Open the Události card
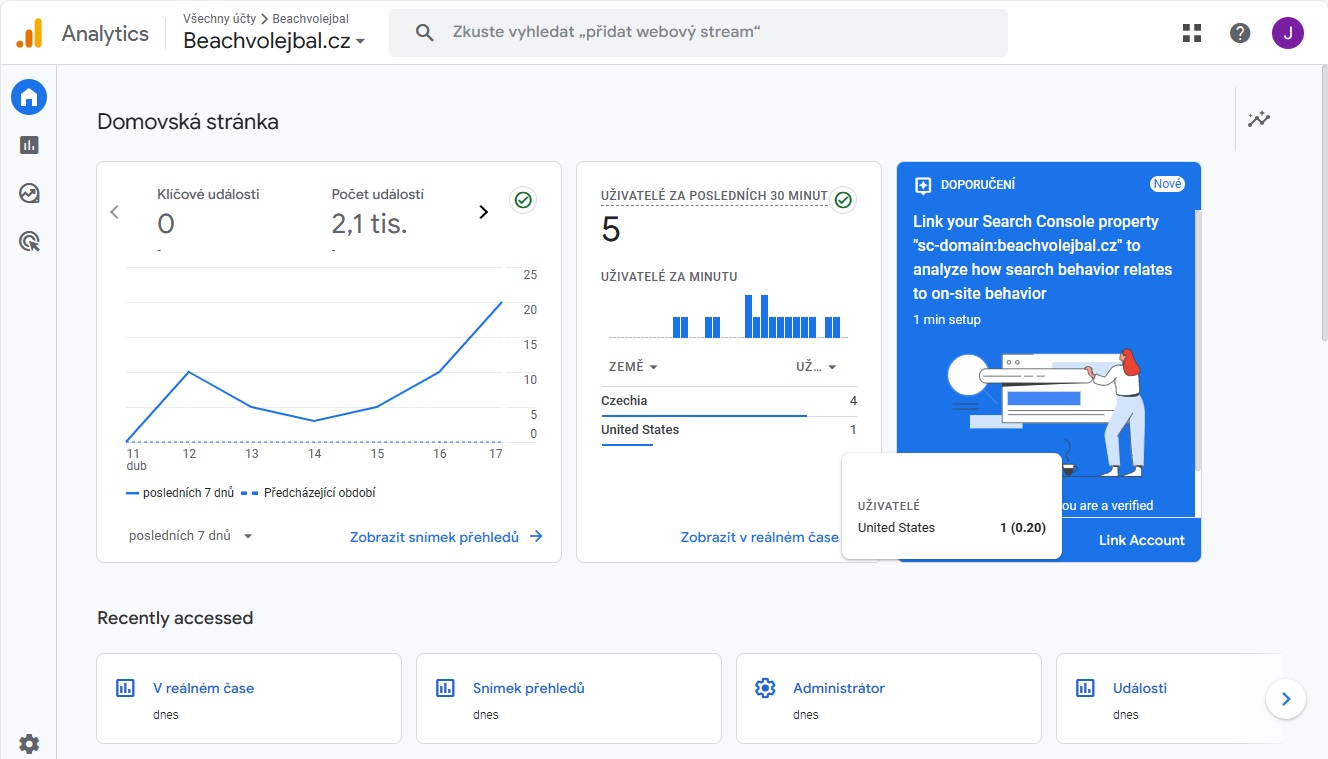The height and width of the screenshot is (759, 1328). 1169,699
